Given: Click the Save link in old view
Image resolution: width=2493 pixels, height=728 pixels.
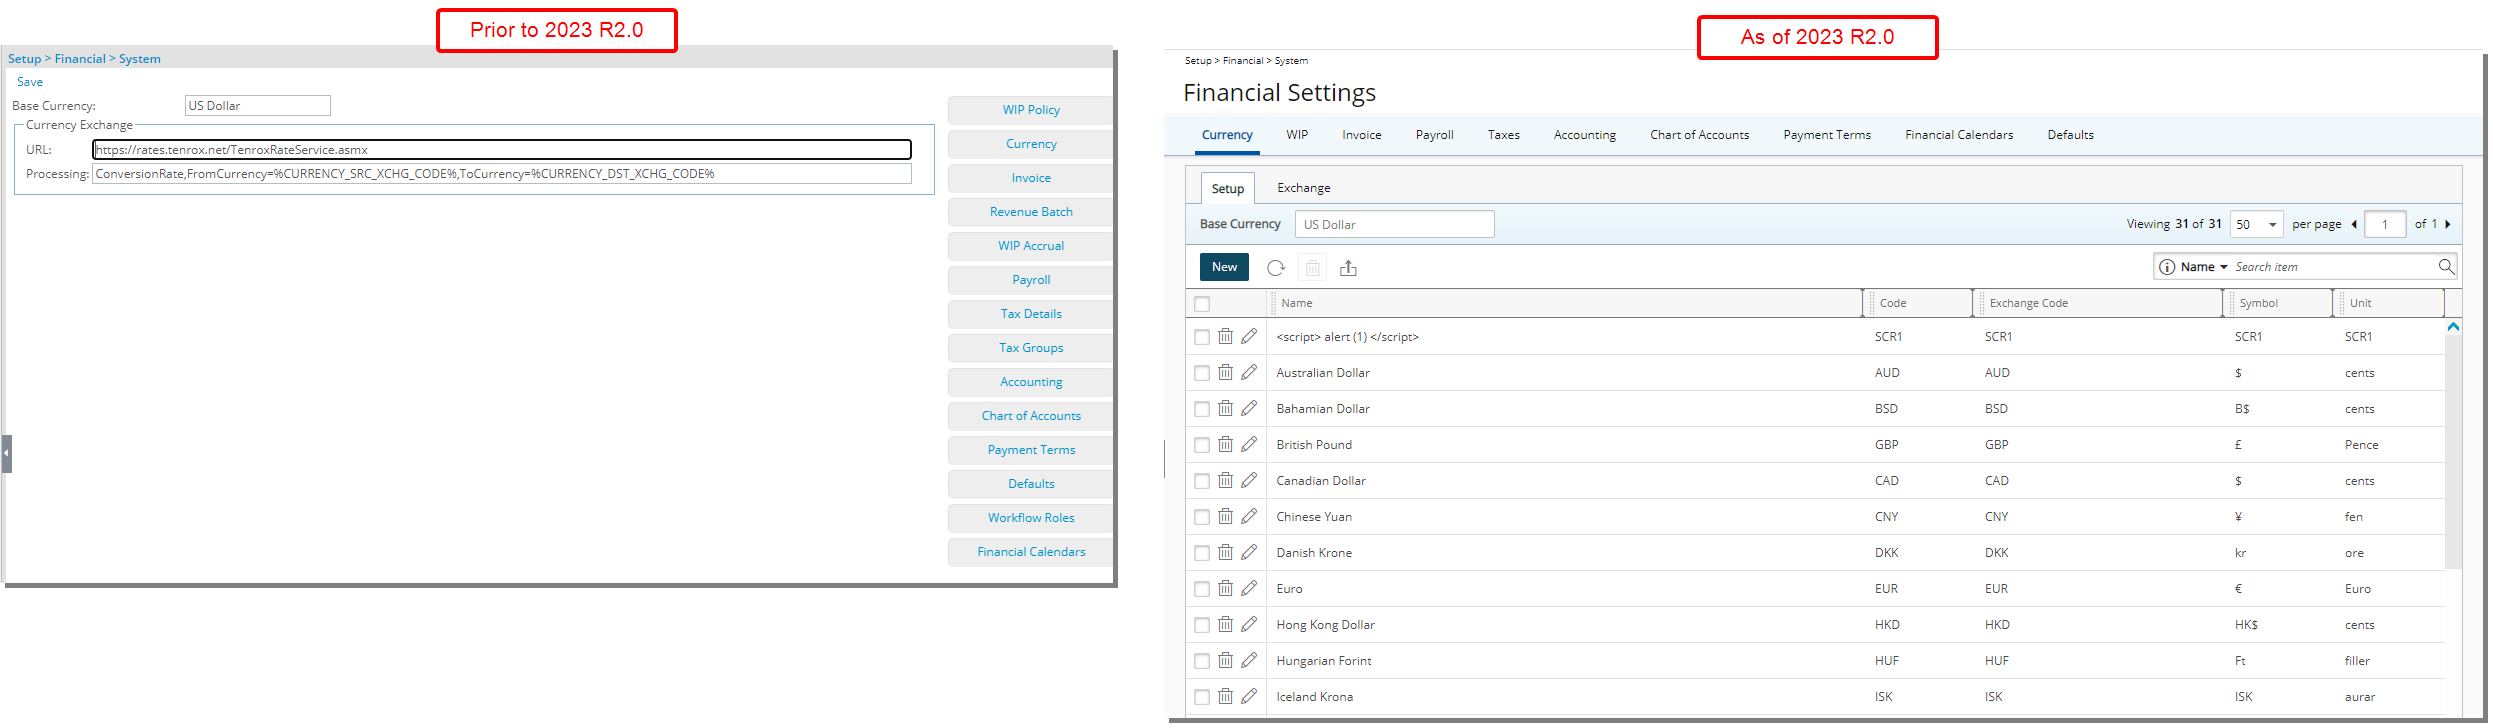Looking at the screenshot, I should pyautogui.click(x=30, y=82).
